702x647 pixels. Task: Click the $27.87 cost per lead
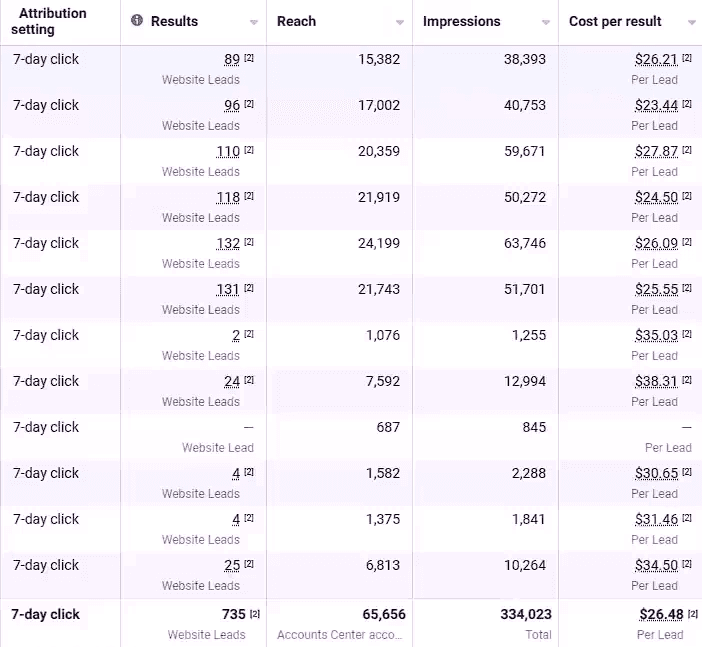point(656,151)
